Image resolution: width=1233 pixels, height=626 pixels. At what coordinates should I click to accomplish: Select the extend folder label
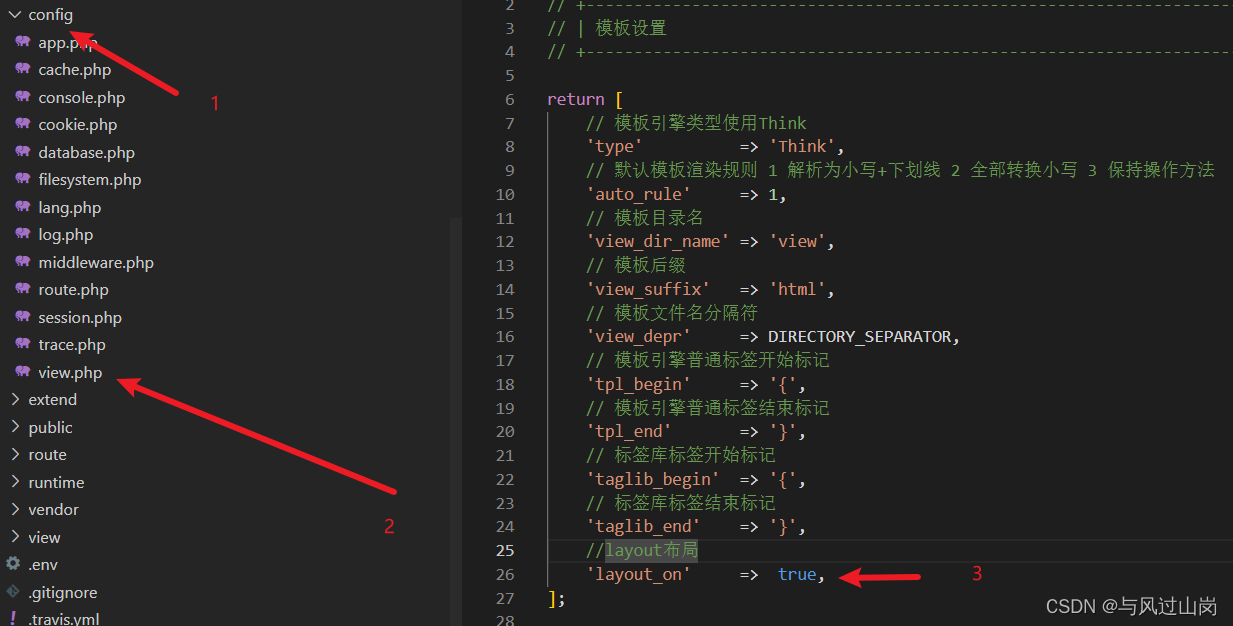pyautogui.click(x=53, y=399)
